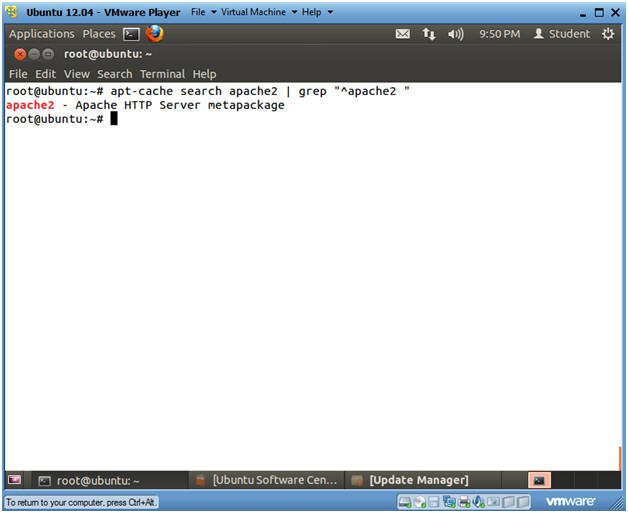Click 'To return to your computer' hint
The height and width of the screenshot is (513, 628).
(x=81, y=502)
